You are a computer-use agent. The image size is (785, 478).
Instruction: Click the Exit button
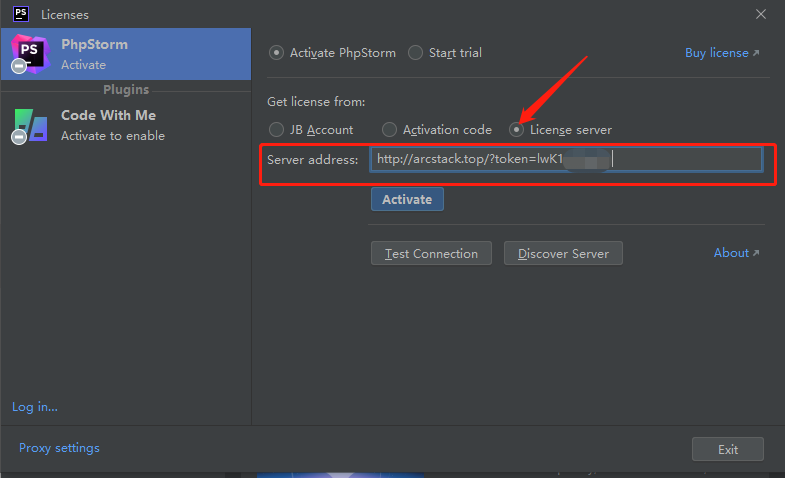pos(727,449)
